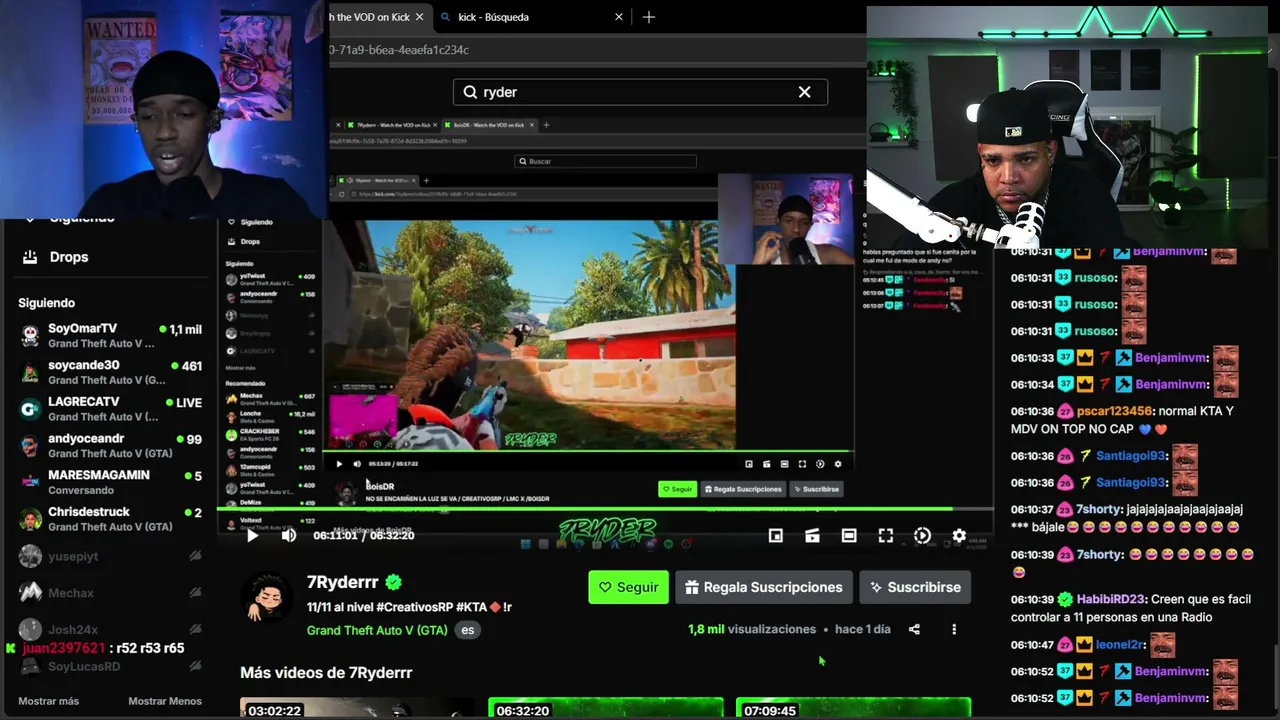Click the first 7shorty name in chat
This screenshot has width=1280, height=720.
(x=1100, y=509)
